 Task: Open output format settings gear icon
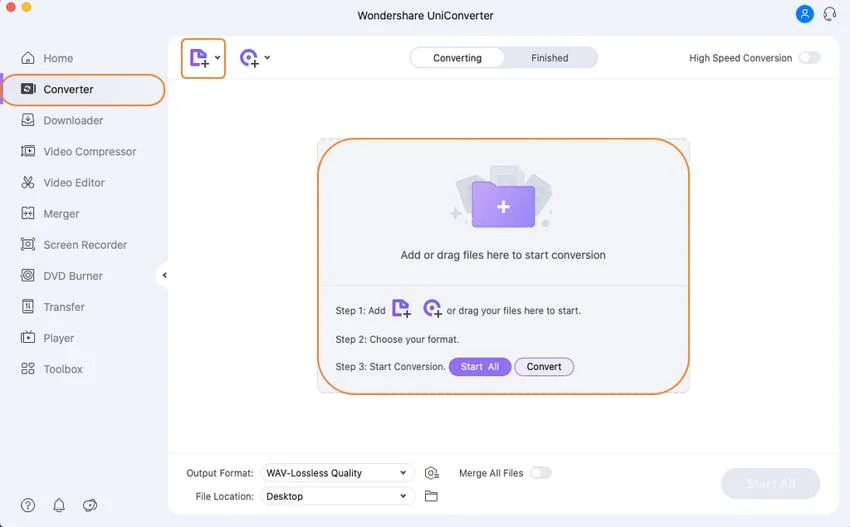tap(431, 473)
